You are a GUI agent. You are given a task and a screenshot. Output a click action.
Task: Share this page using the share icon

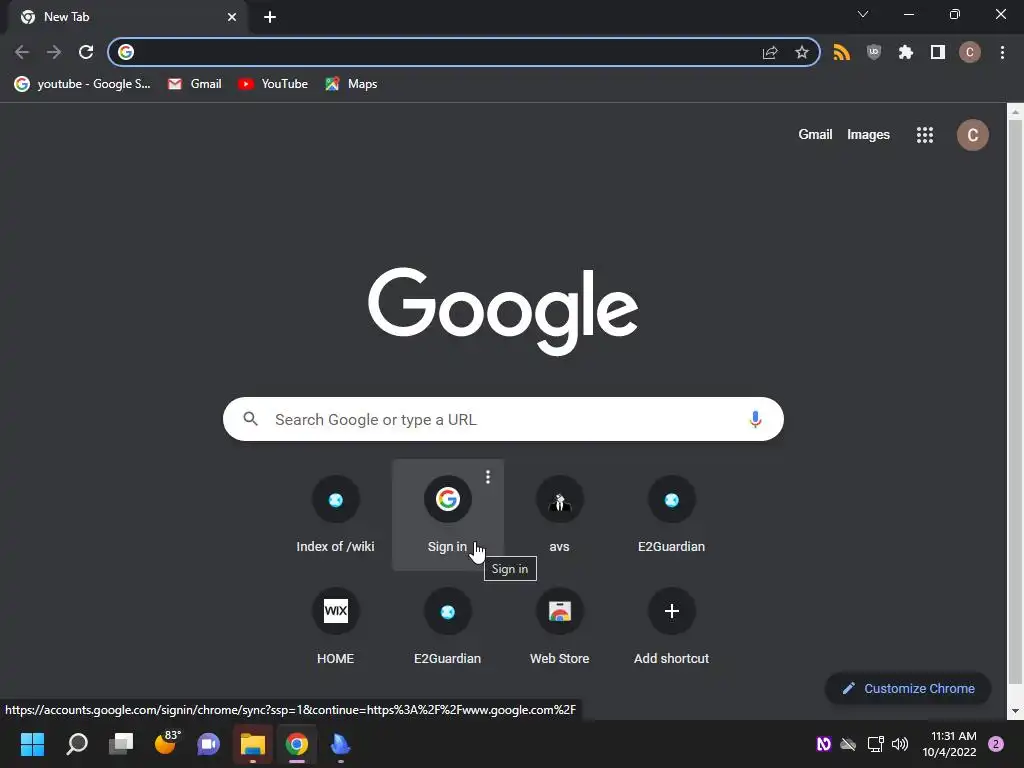point(770,52)
